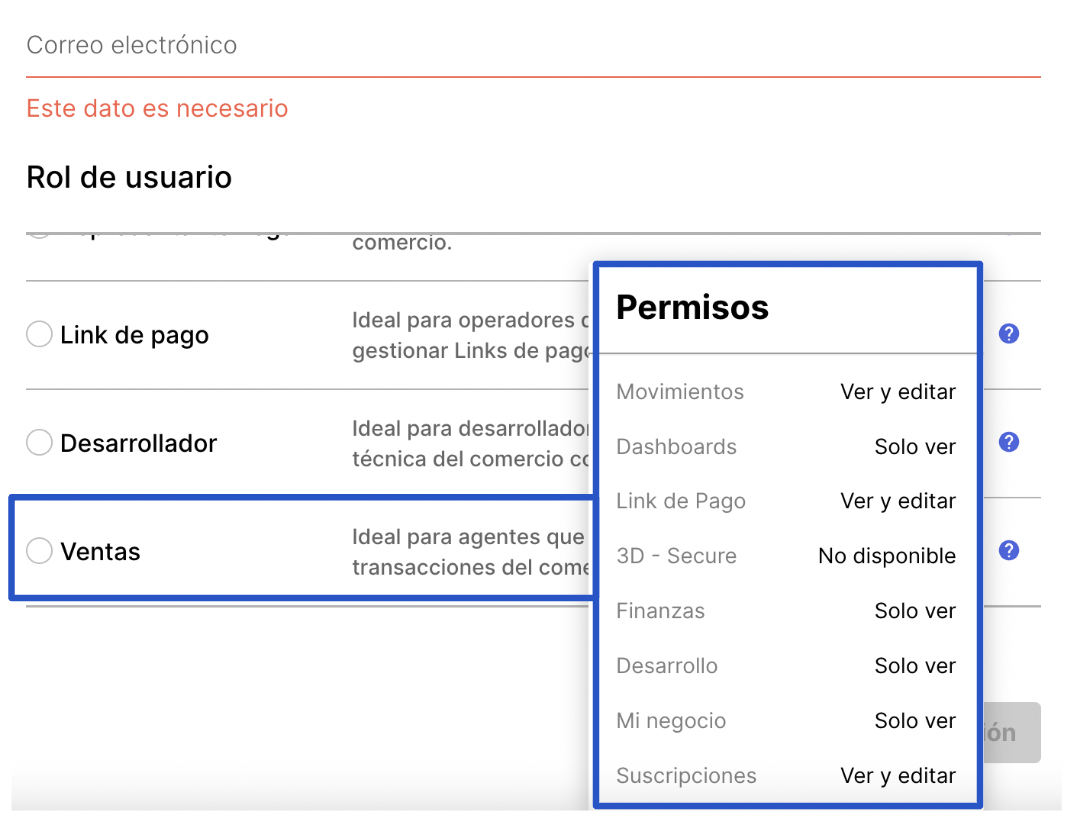Click the Mi negocio permission label
1072x822 pixels.
[x=671, y=721]
